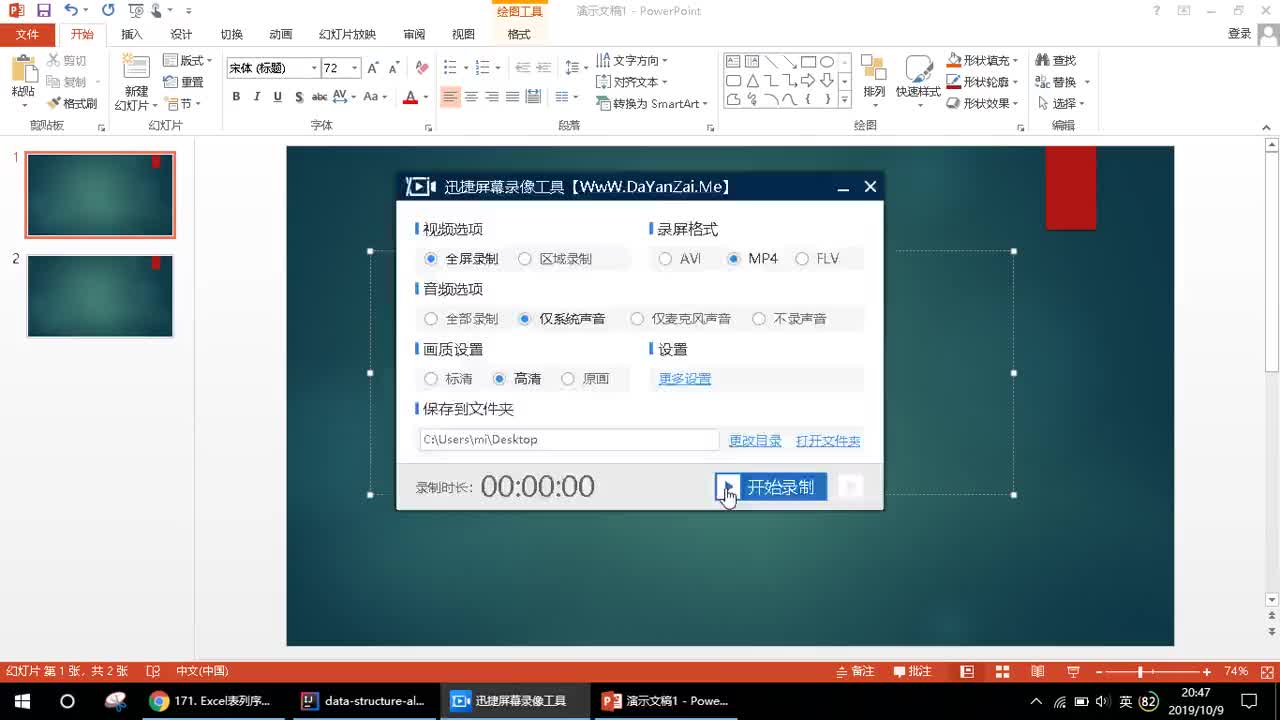The height and width of the screenshot is (720, 1280).
Task: Pick the triangle shape in shapes gallery
Action: pos(752,80)
